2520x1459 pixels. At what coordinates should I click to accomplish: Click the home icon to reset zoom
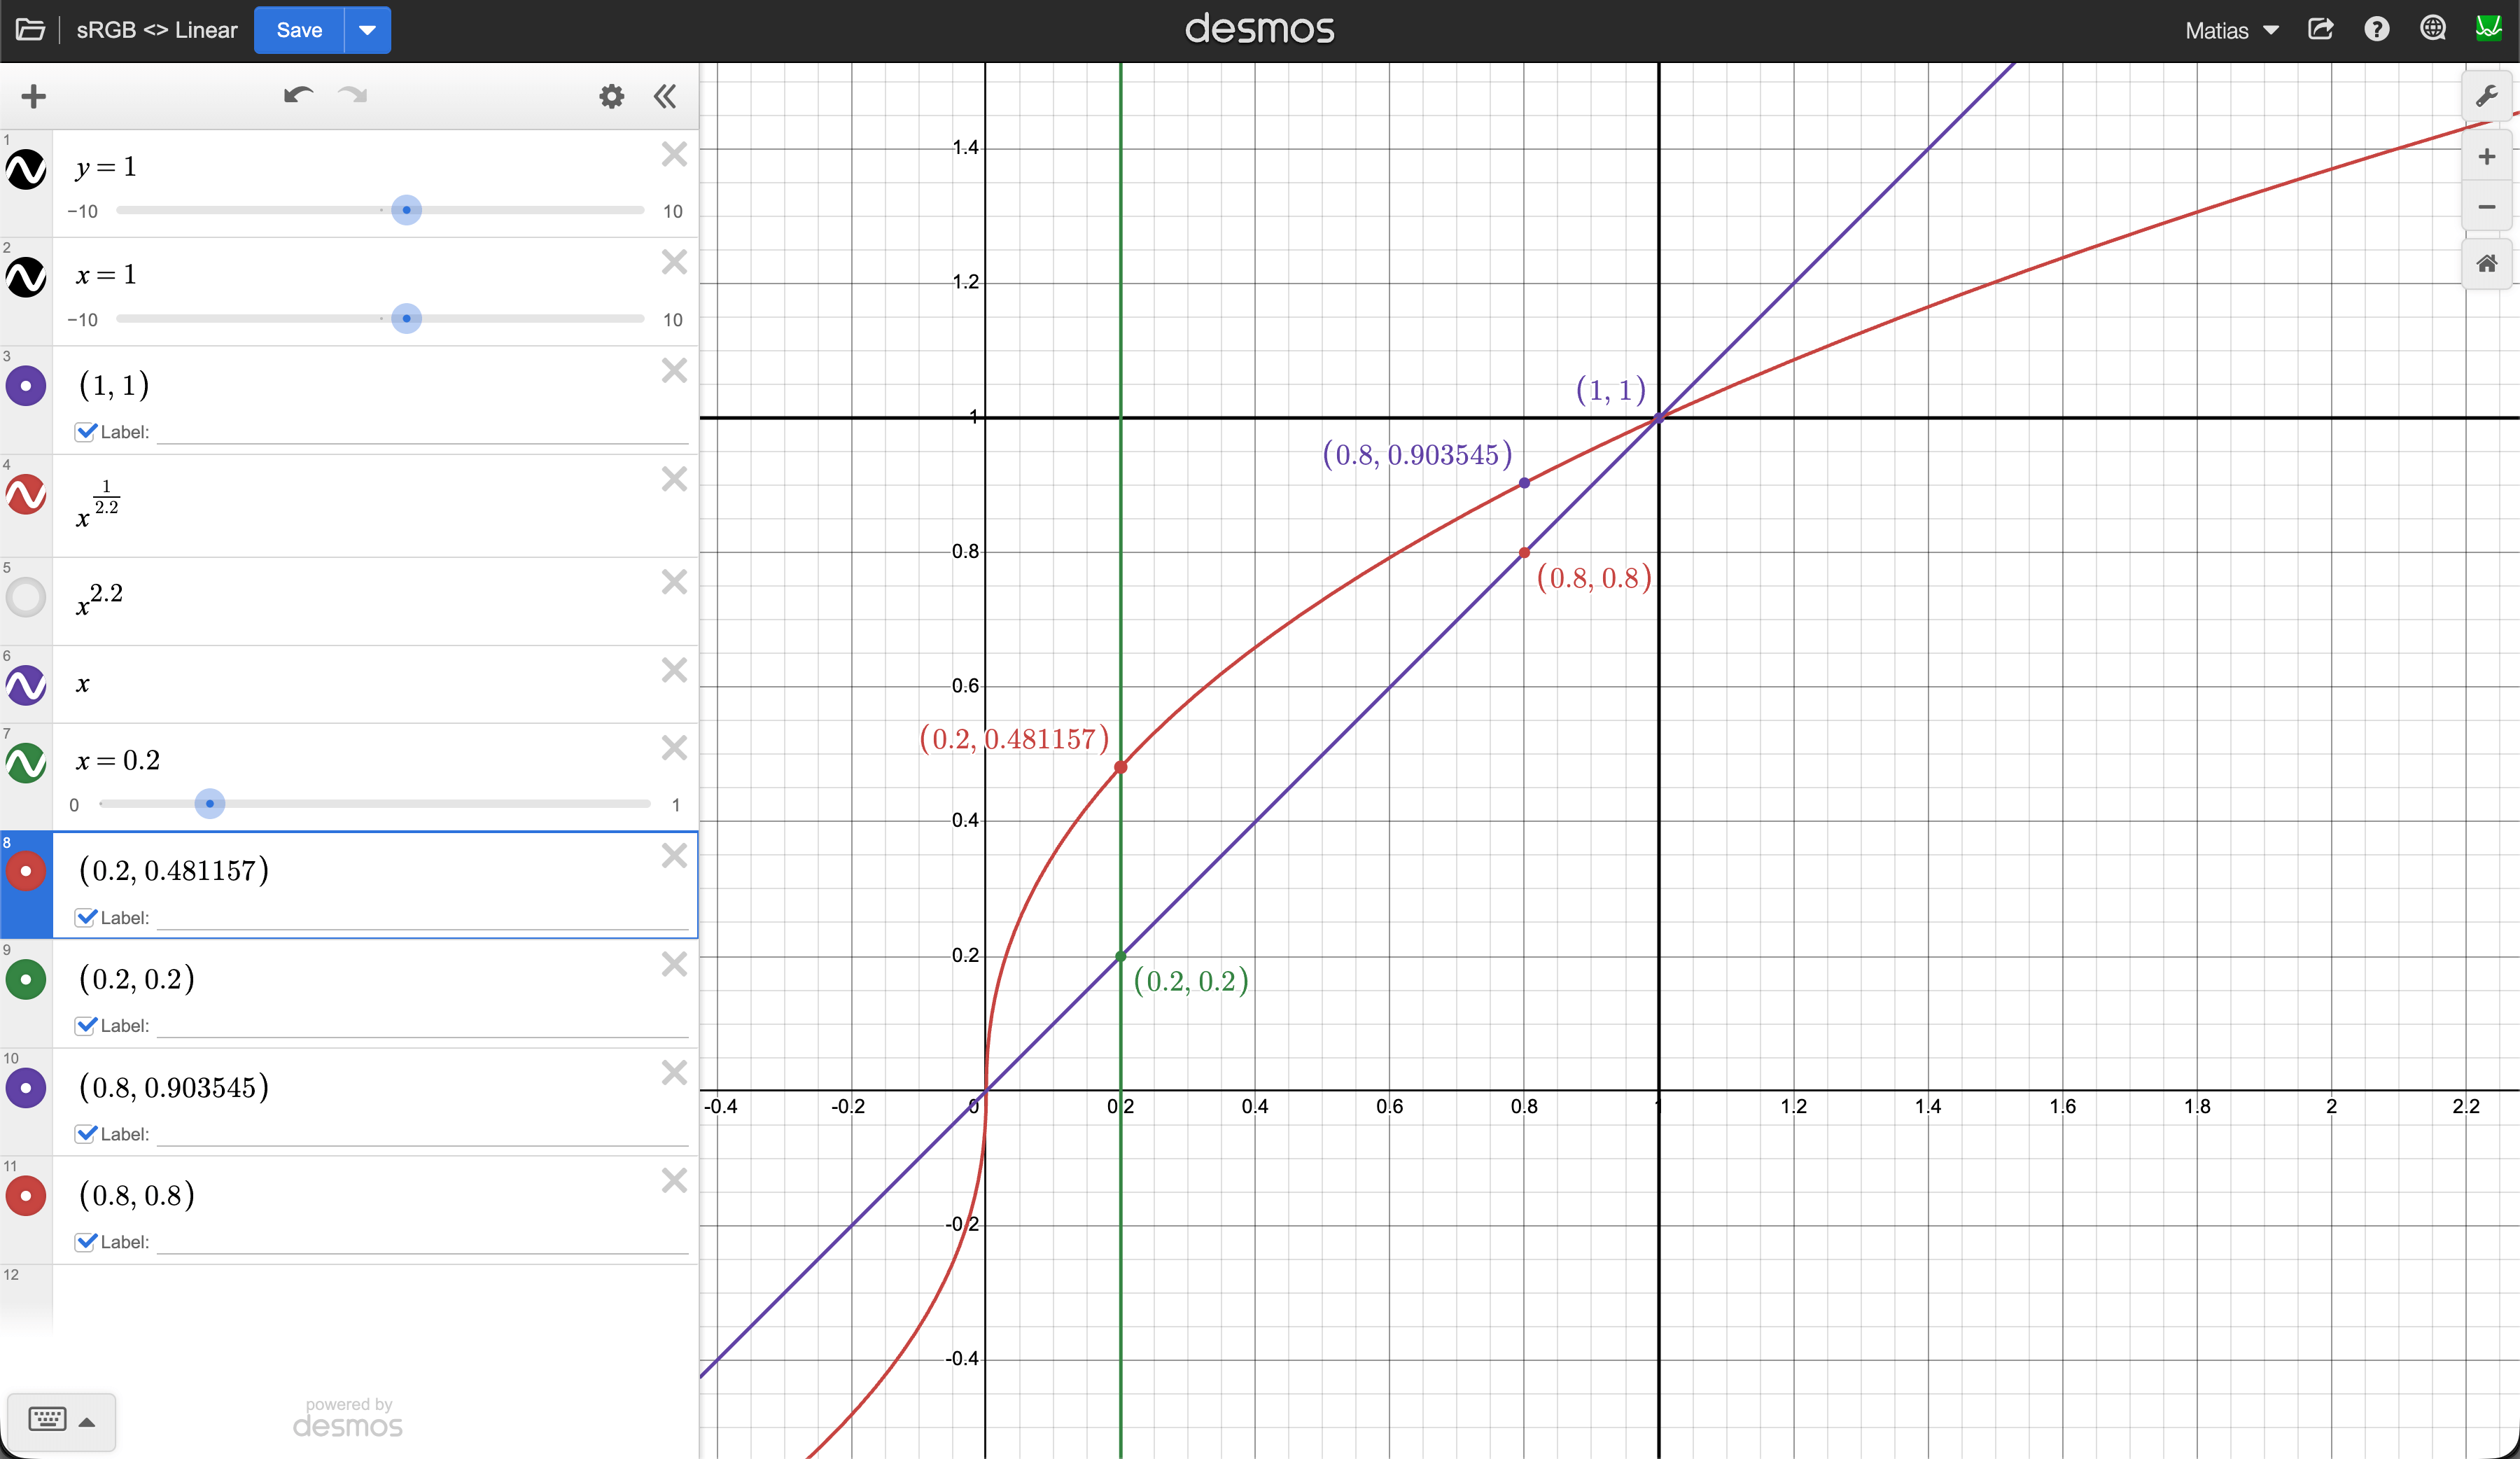pos(2487,263)
